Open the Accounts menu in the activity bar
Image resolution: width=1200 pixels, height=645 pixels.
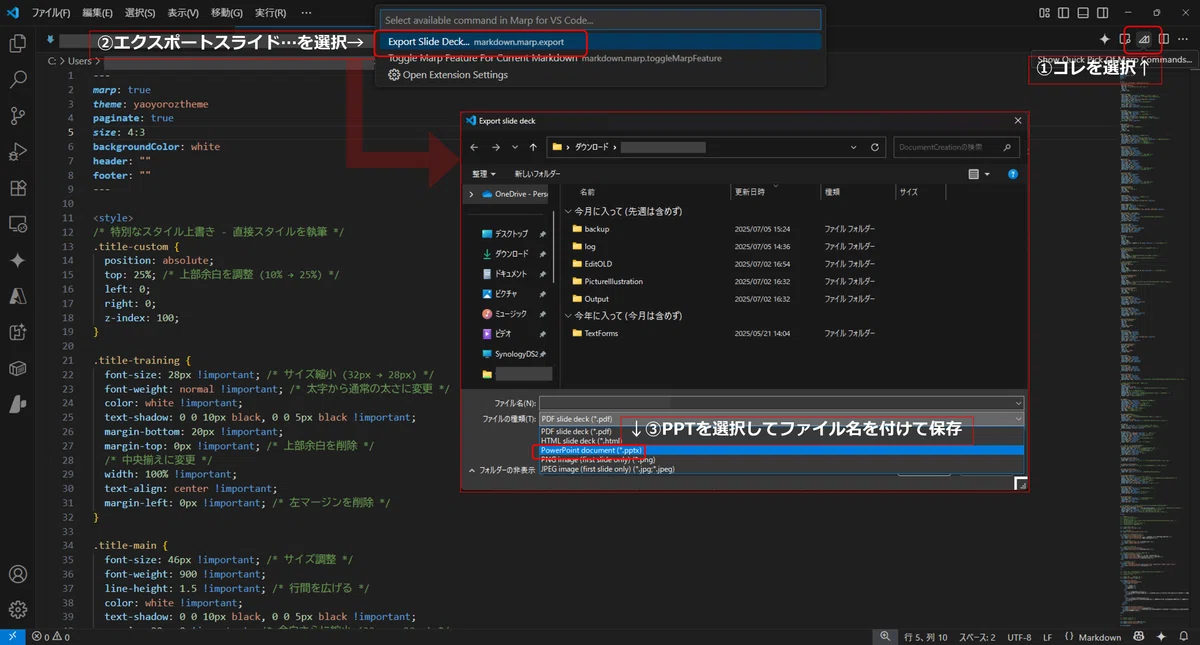pos(17,575)
